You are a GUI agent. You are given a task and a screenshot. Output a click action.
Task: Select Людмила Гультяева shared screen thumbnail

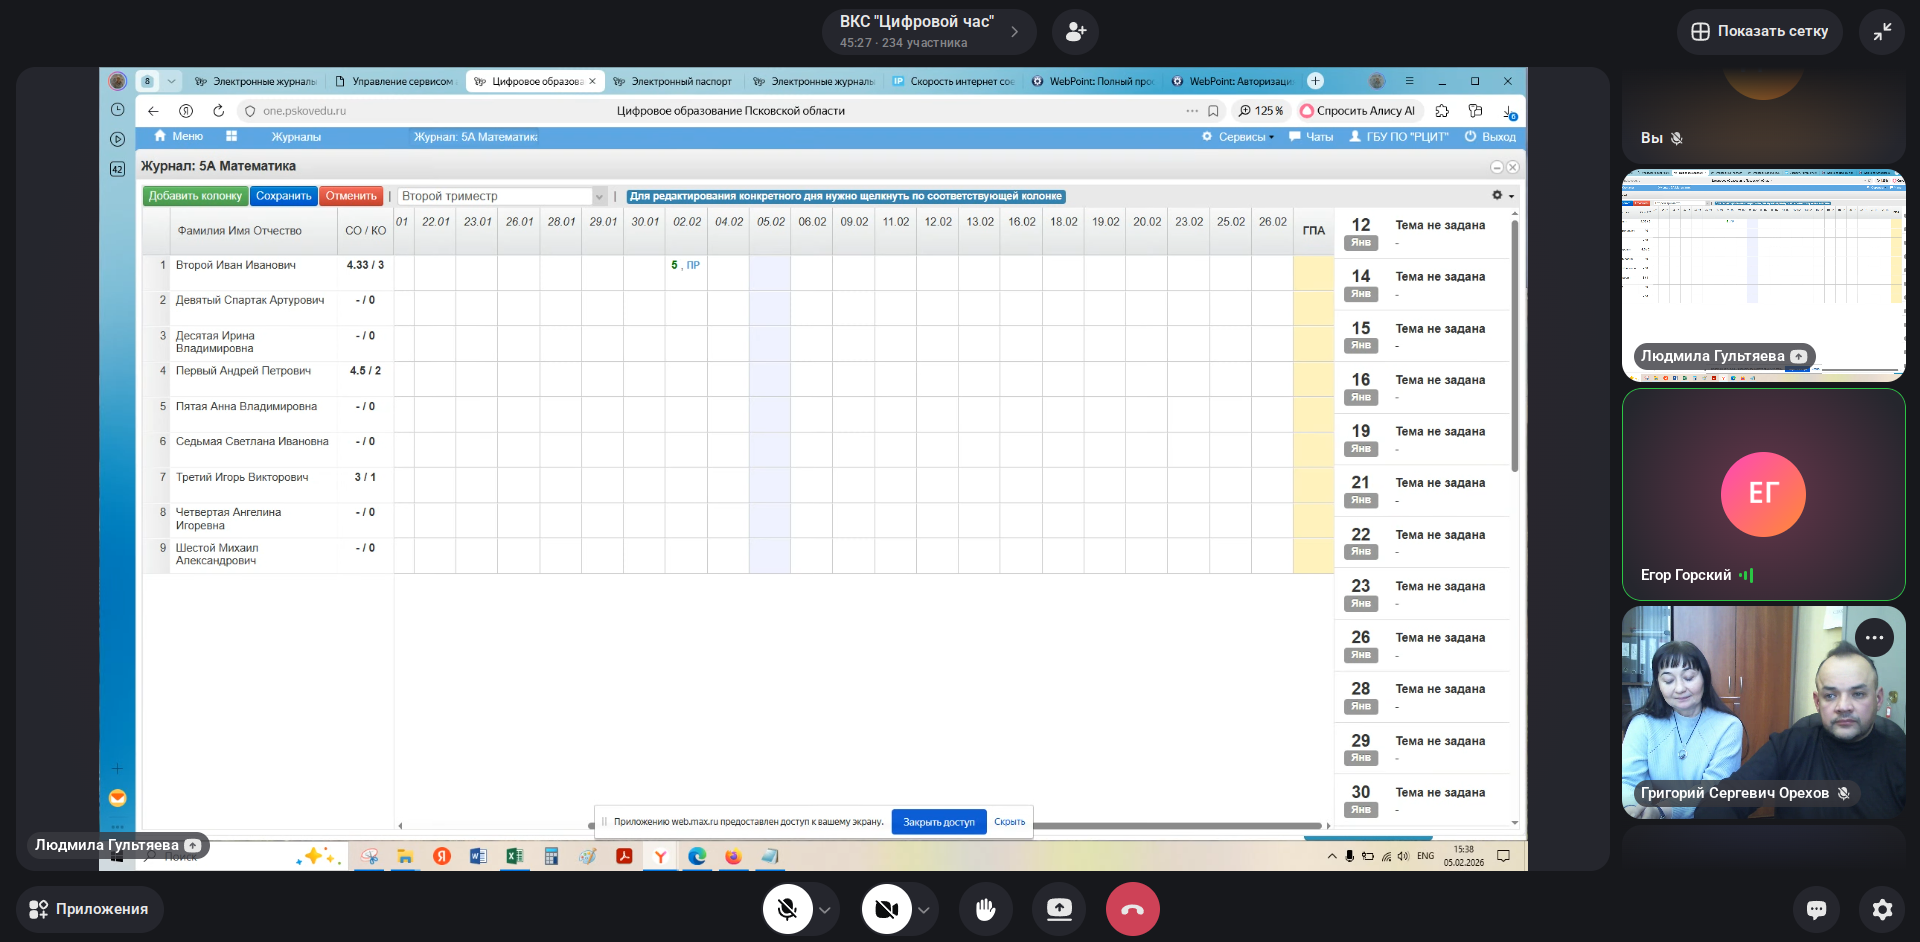coord(1763,275)
